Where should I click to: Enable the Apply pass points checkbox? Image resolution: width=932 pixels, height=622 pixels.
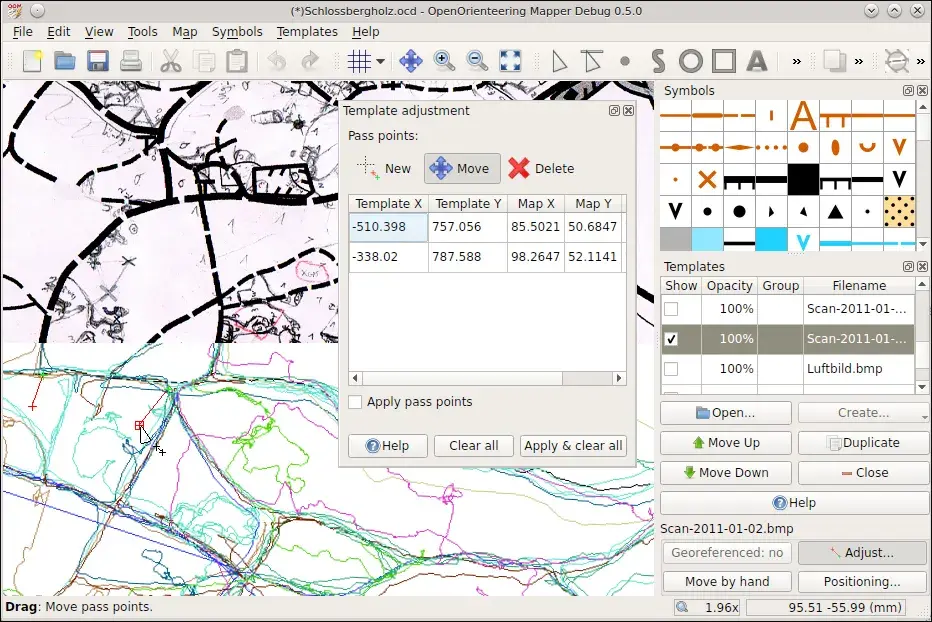pos(355,402)
